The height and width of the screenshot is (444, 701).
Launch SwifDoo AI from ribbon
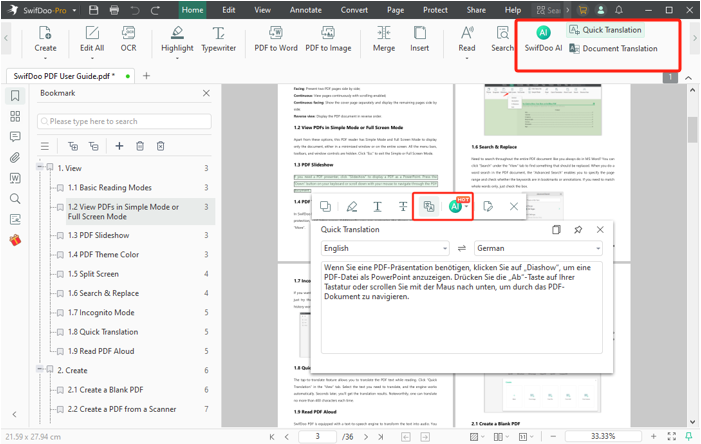543,39
